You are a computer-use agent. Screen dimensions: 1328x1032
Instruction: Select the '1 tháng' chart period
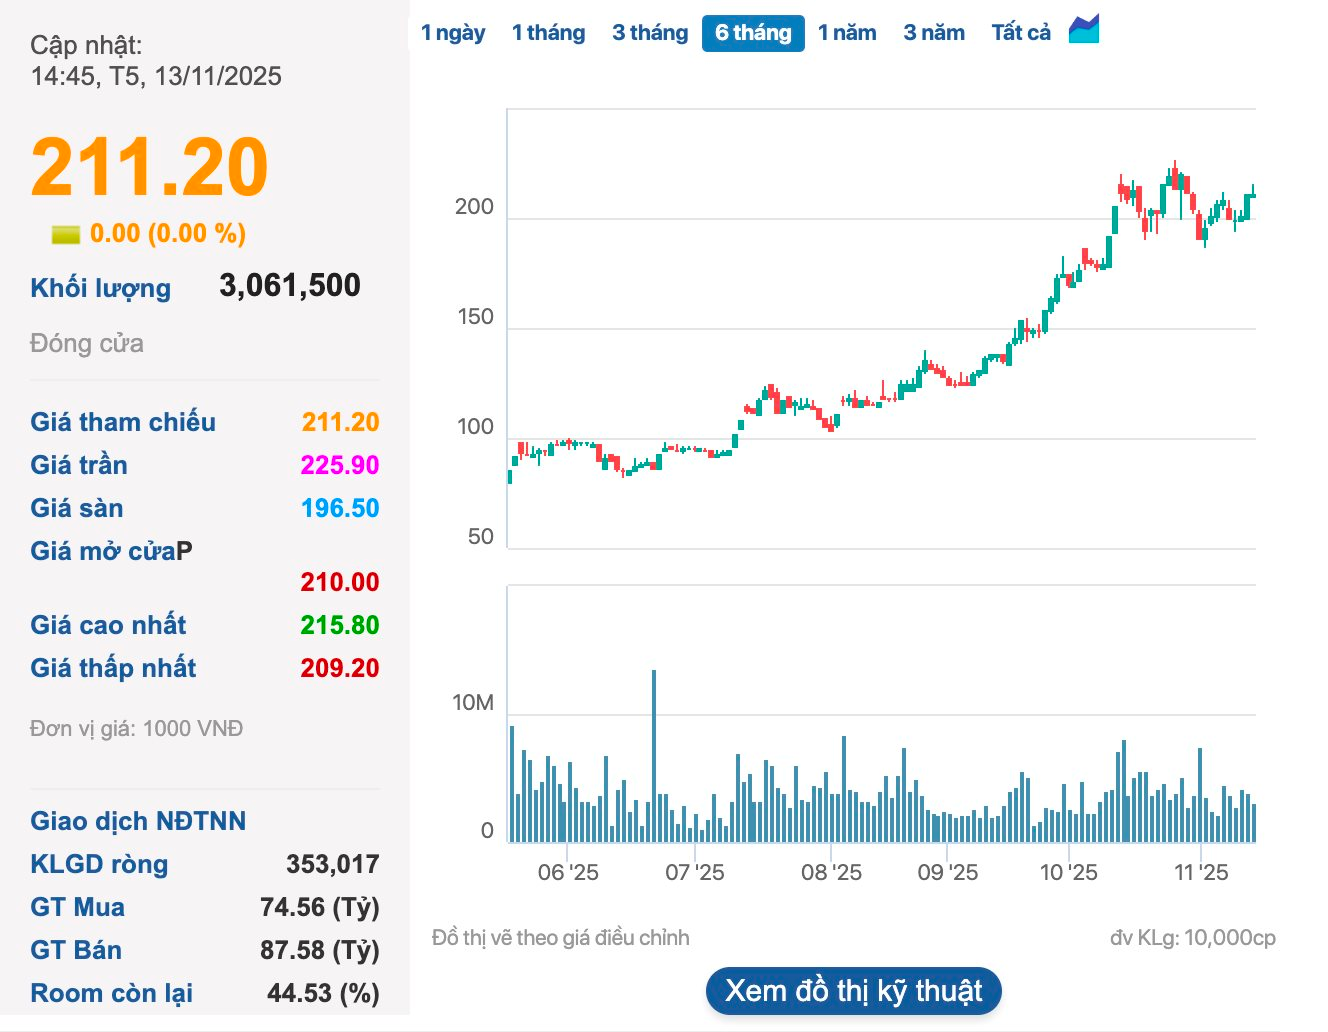(x=548, y=32)
